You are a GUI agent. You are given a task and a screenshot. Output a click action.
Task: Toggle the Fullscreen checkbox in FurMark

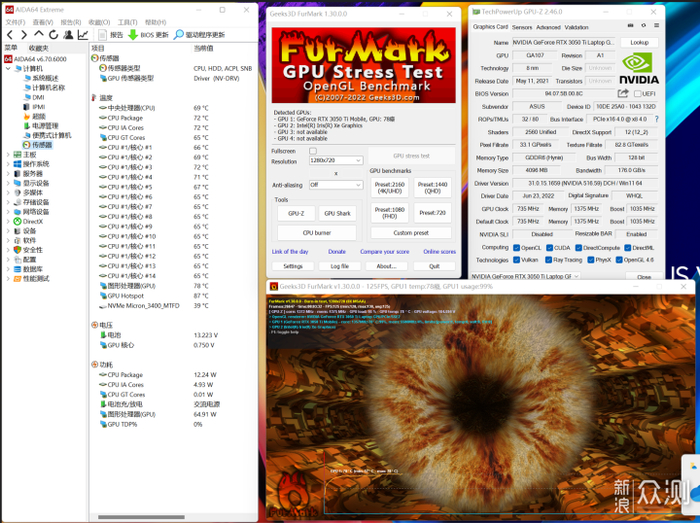click(x=313, y=151)
